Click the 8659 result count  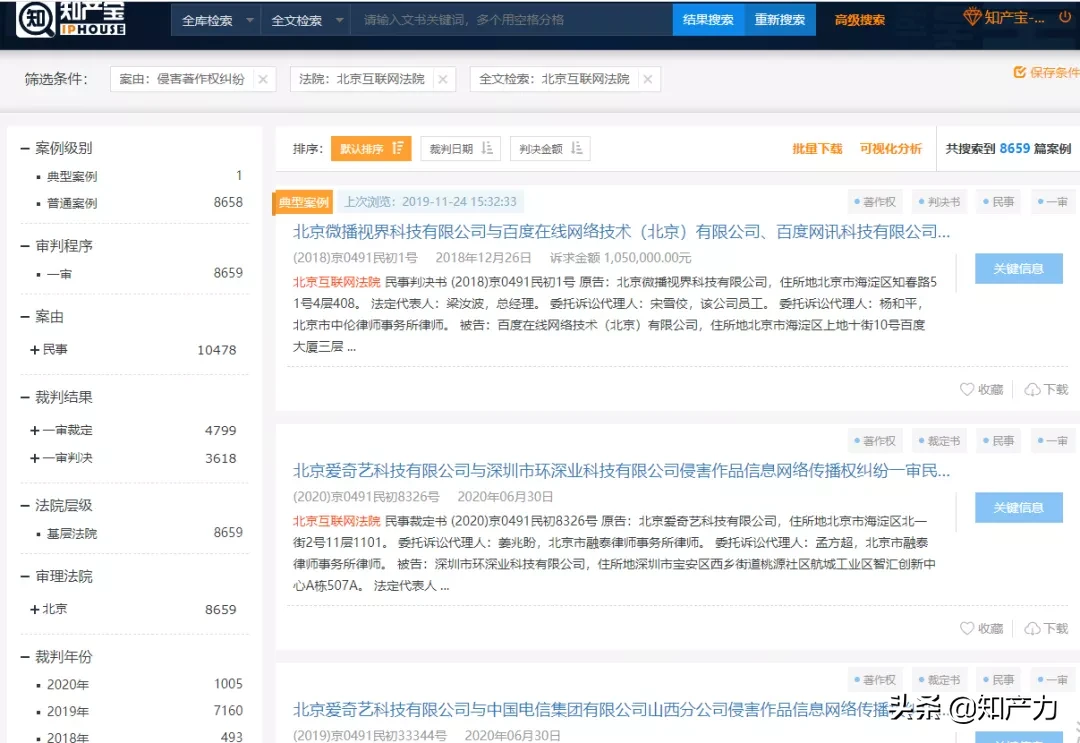click(x=1015, y=149)
